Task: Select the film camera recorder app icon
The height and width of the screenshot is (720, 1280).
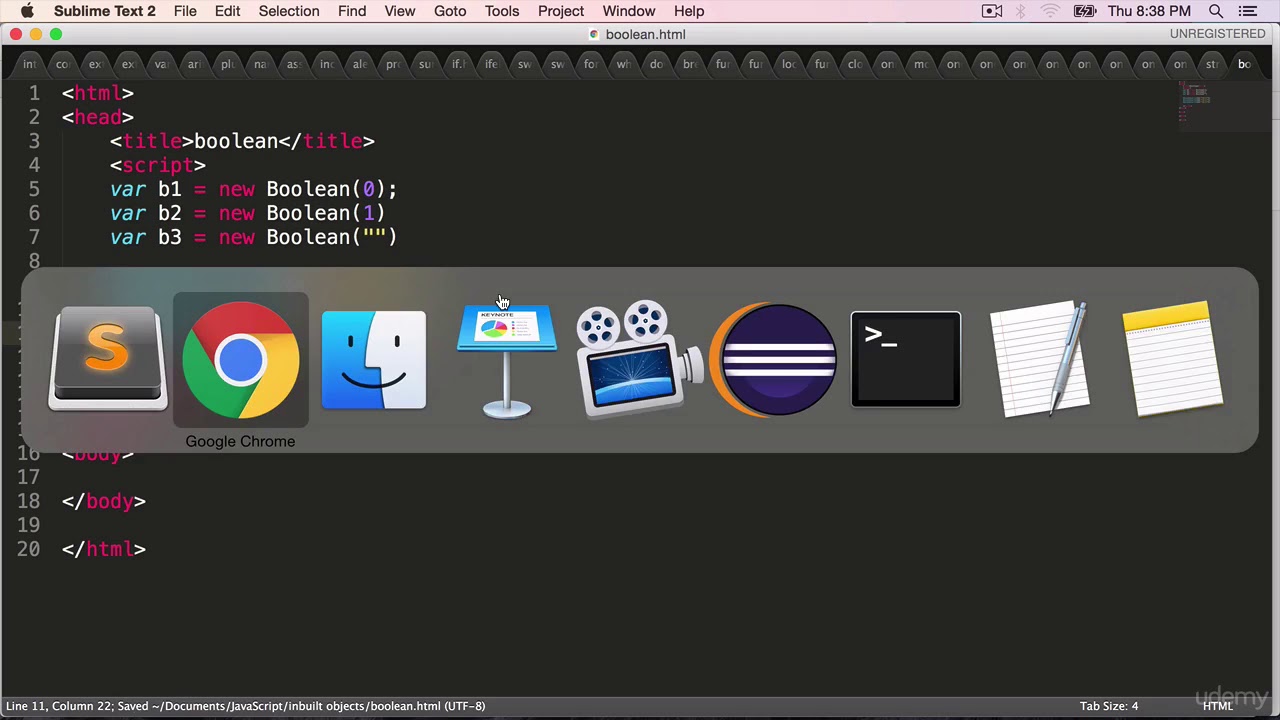Action: (x=639, y=360)
